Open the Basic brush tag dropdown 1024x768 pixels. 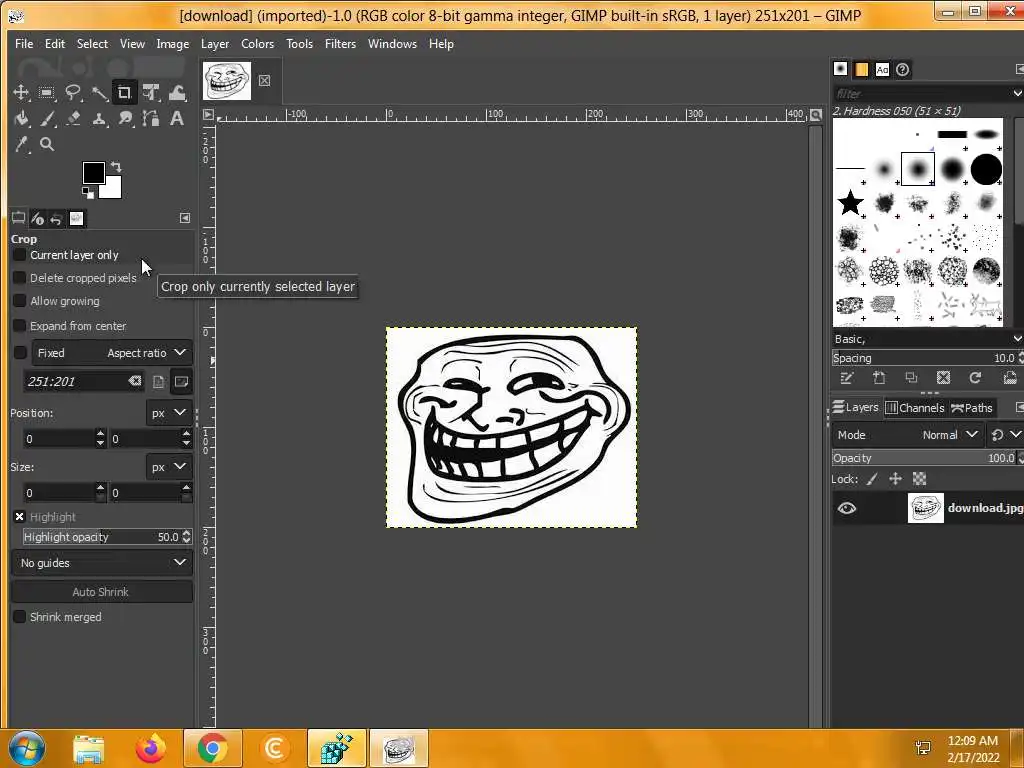927,339
